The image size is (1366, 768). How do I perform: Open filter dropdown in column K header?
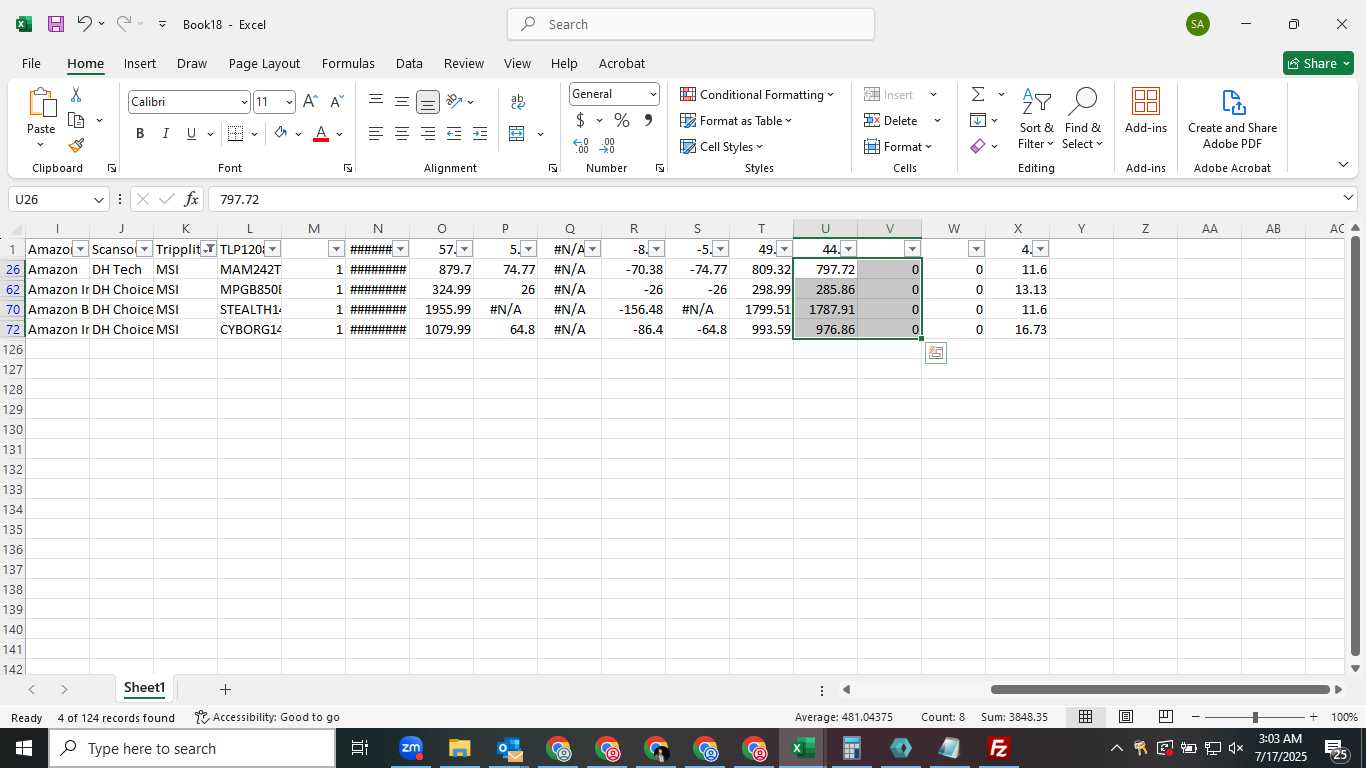(209, 249)
